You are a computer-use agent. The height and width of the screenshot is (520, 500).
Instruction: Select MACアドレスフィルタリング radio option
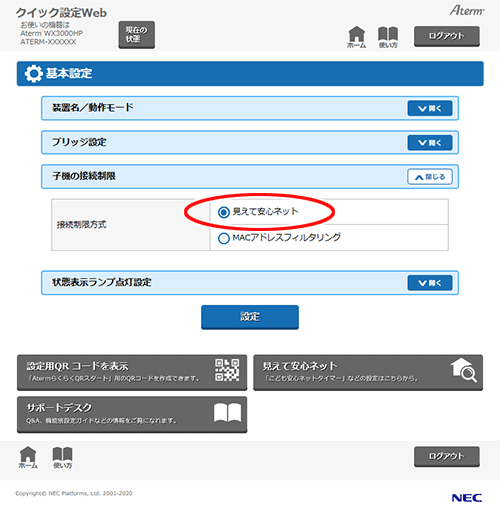coord(224,238)
